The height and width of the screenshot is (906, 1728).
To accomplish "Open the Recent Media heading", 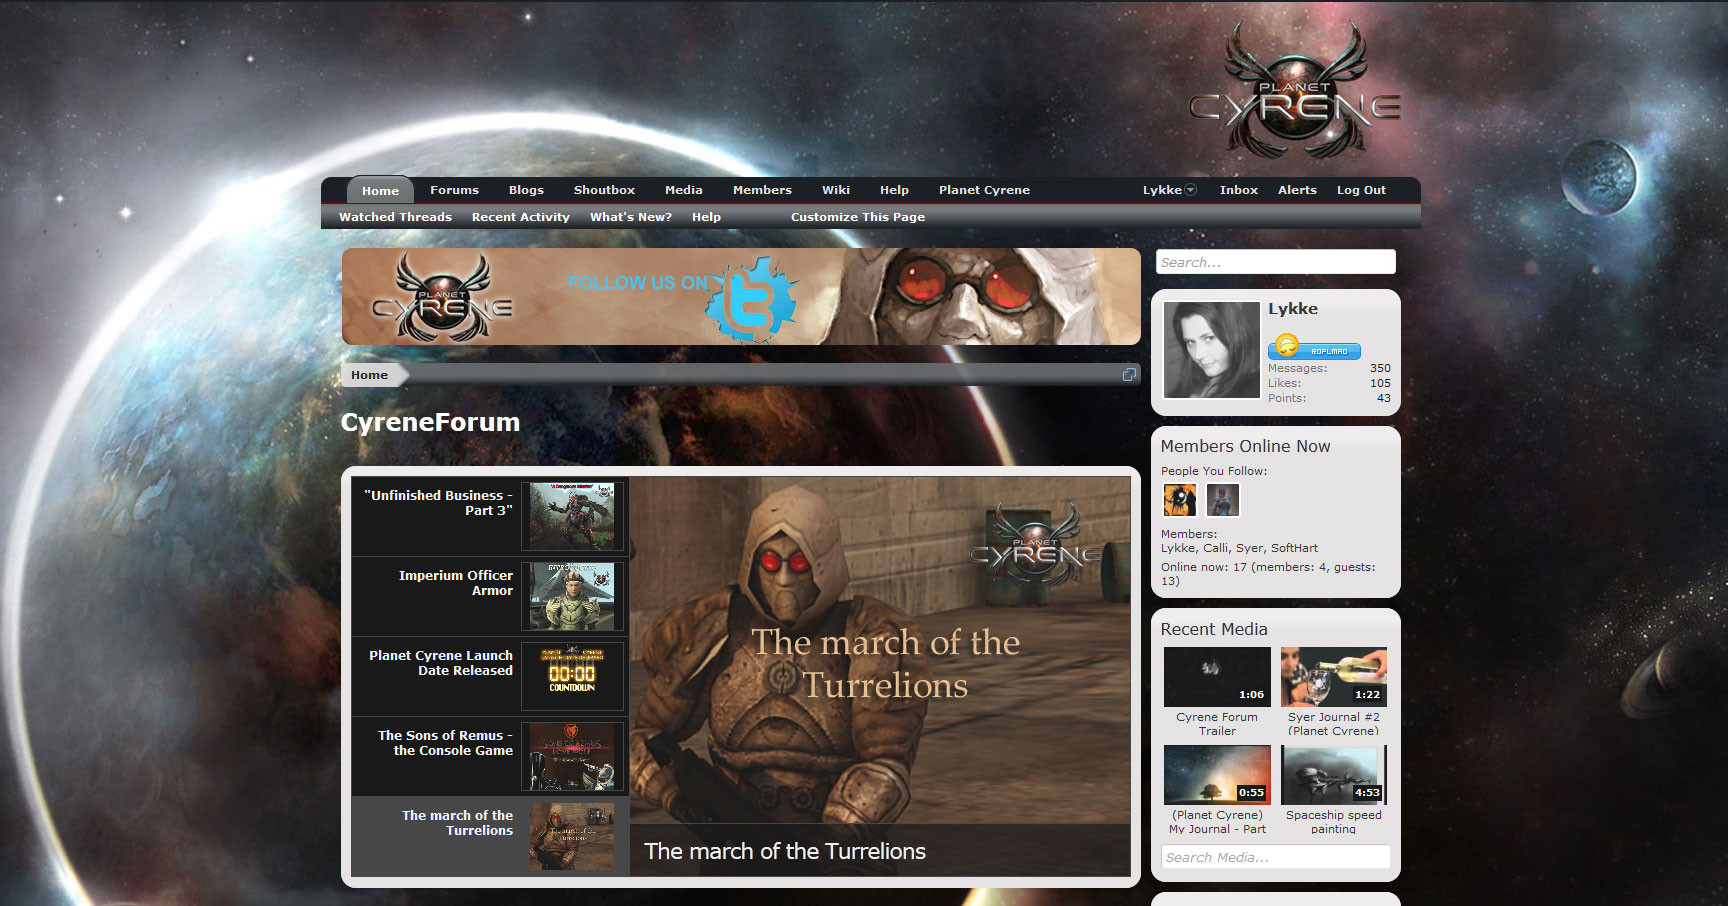I will (x=1214, y=629).
